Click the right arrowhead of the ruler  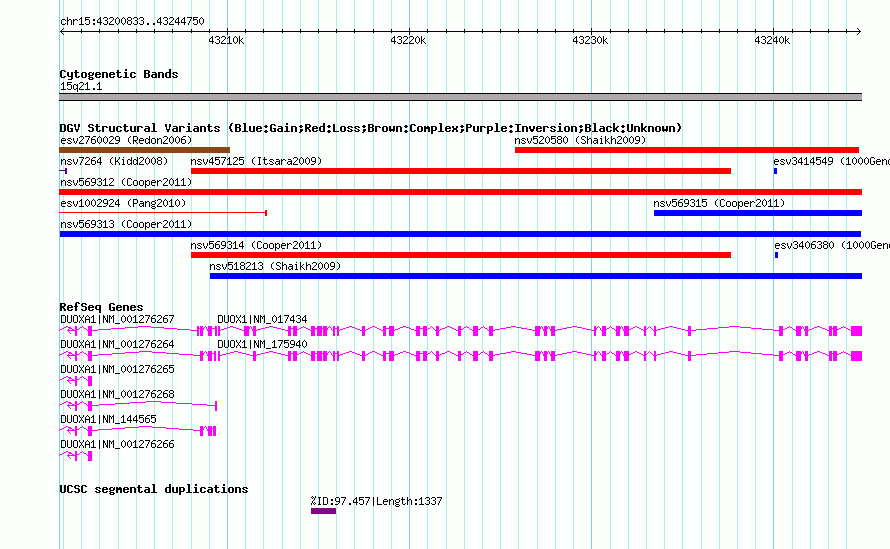pos(859,31)
